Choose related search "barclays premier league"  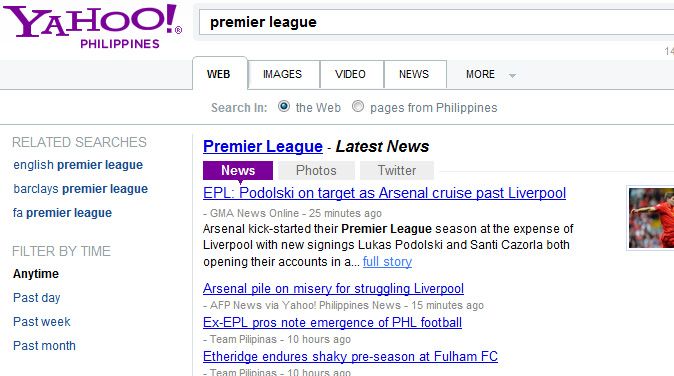[x=80, y=189]
